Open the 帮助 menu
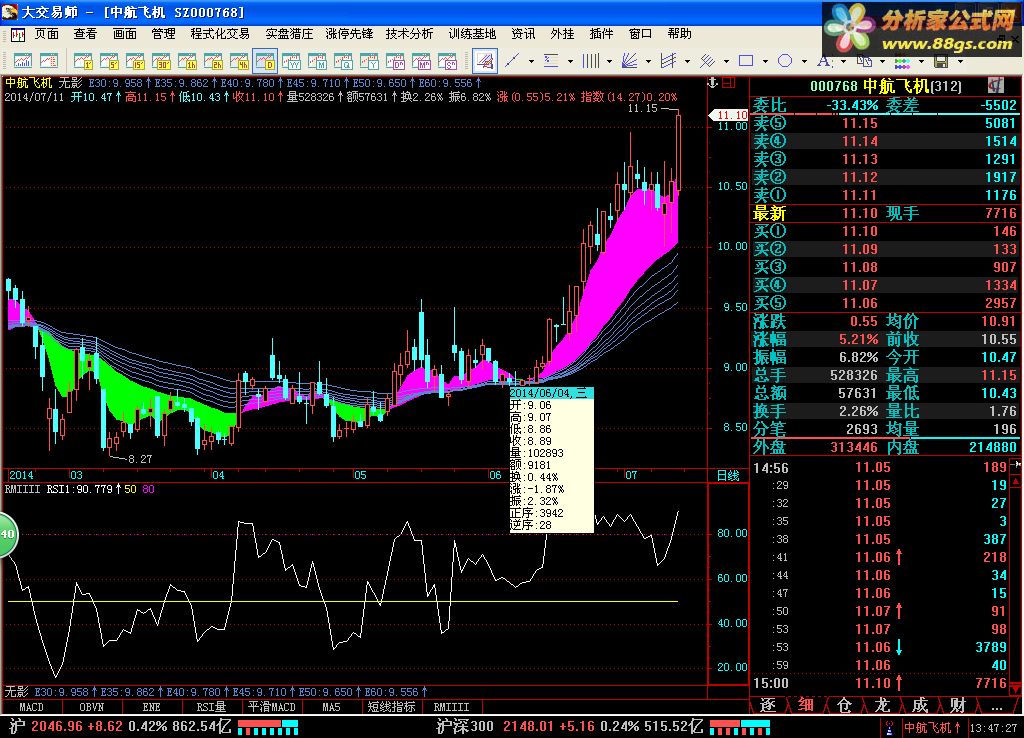Image resolution: width=1024 pixels, height=738 pixels. click(x=679, y=33)
